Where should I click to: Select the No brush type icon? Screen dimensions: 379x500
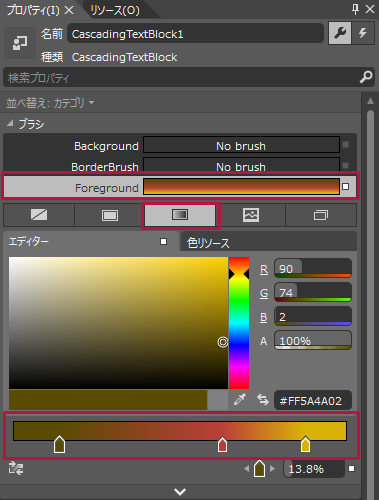coord(39,215)
